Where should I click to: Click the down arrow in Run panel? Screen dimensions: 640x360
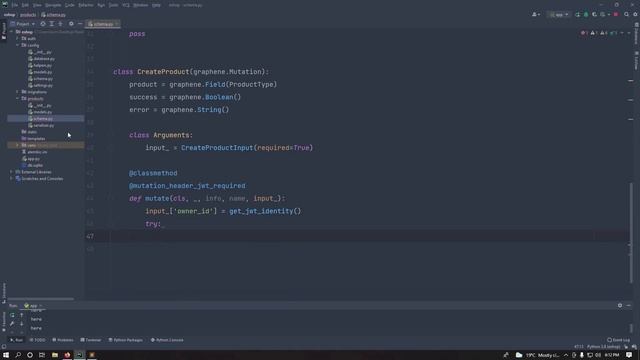pyautogui.click(x=22, y=324)
